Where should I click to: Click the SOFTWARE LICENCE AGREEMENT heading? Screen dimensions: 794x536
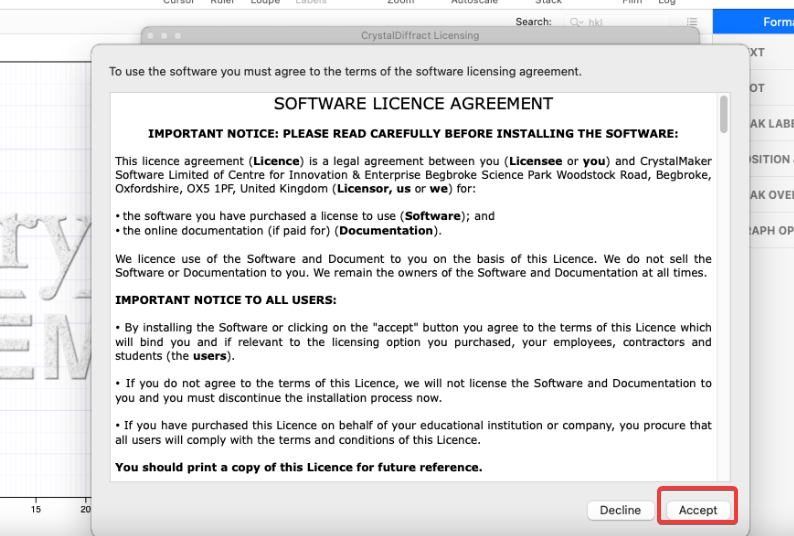click(x=413, y=104)
